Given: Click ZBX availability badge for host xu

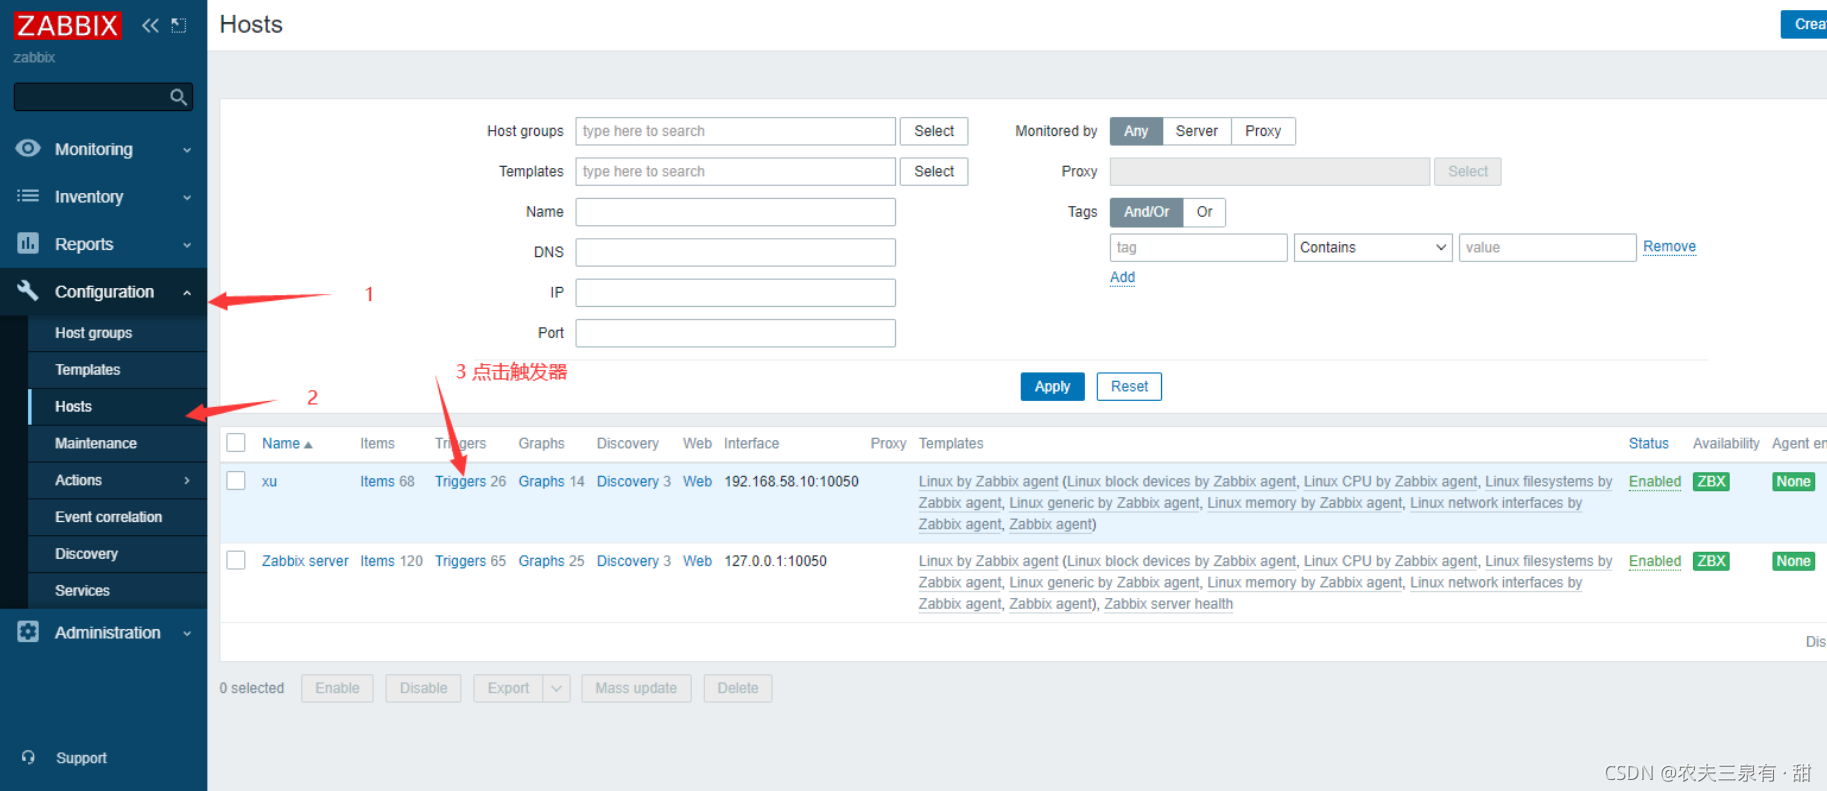Looking at the screenshot, I should pos(1711,481).
